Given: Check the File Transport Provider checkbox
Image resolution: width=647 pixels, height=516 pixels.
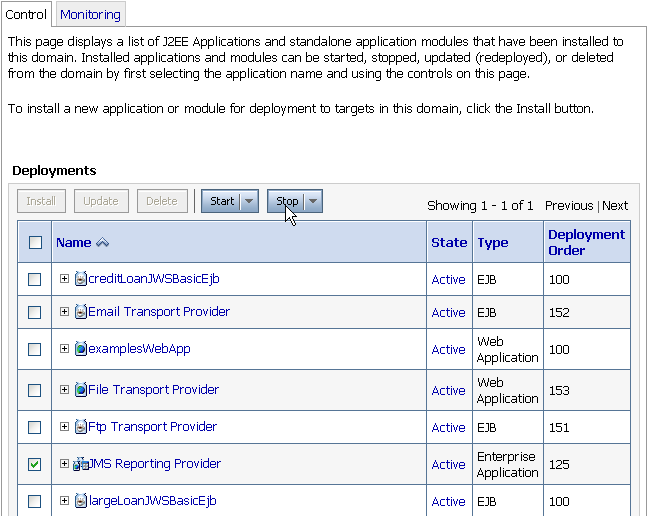Looking at the screenshot, I should [x=34, y=390].
